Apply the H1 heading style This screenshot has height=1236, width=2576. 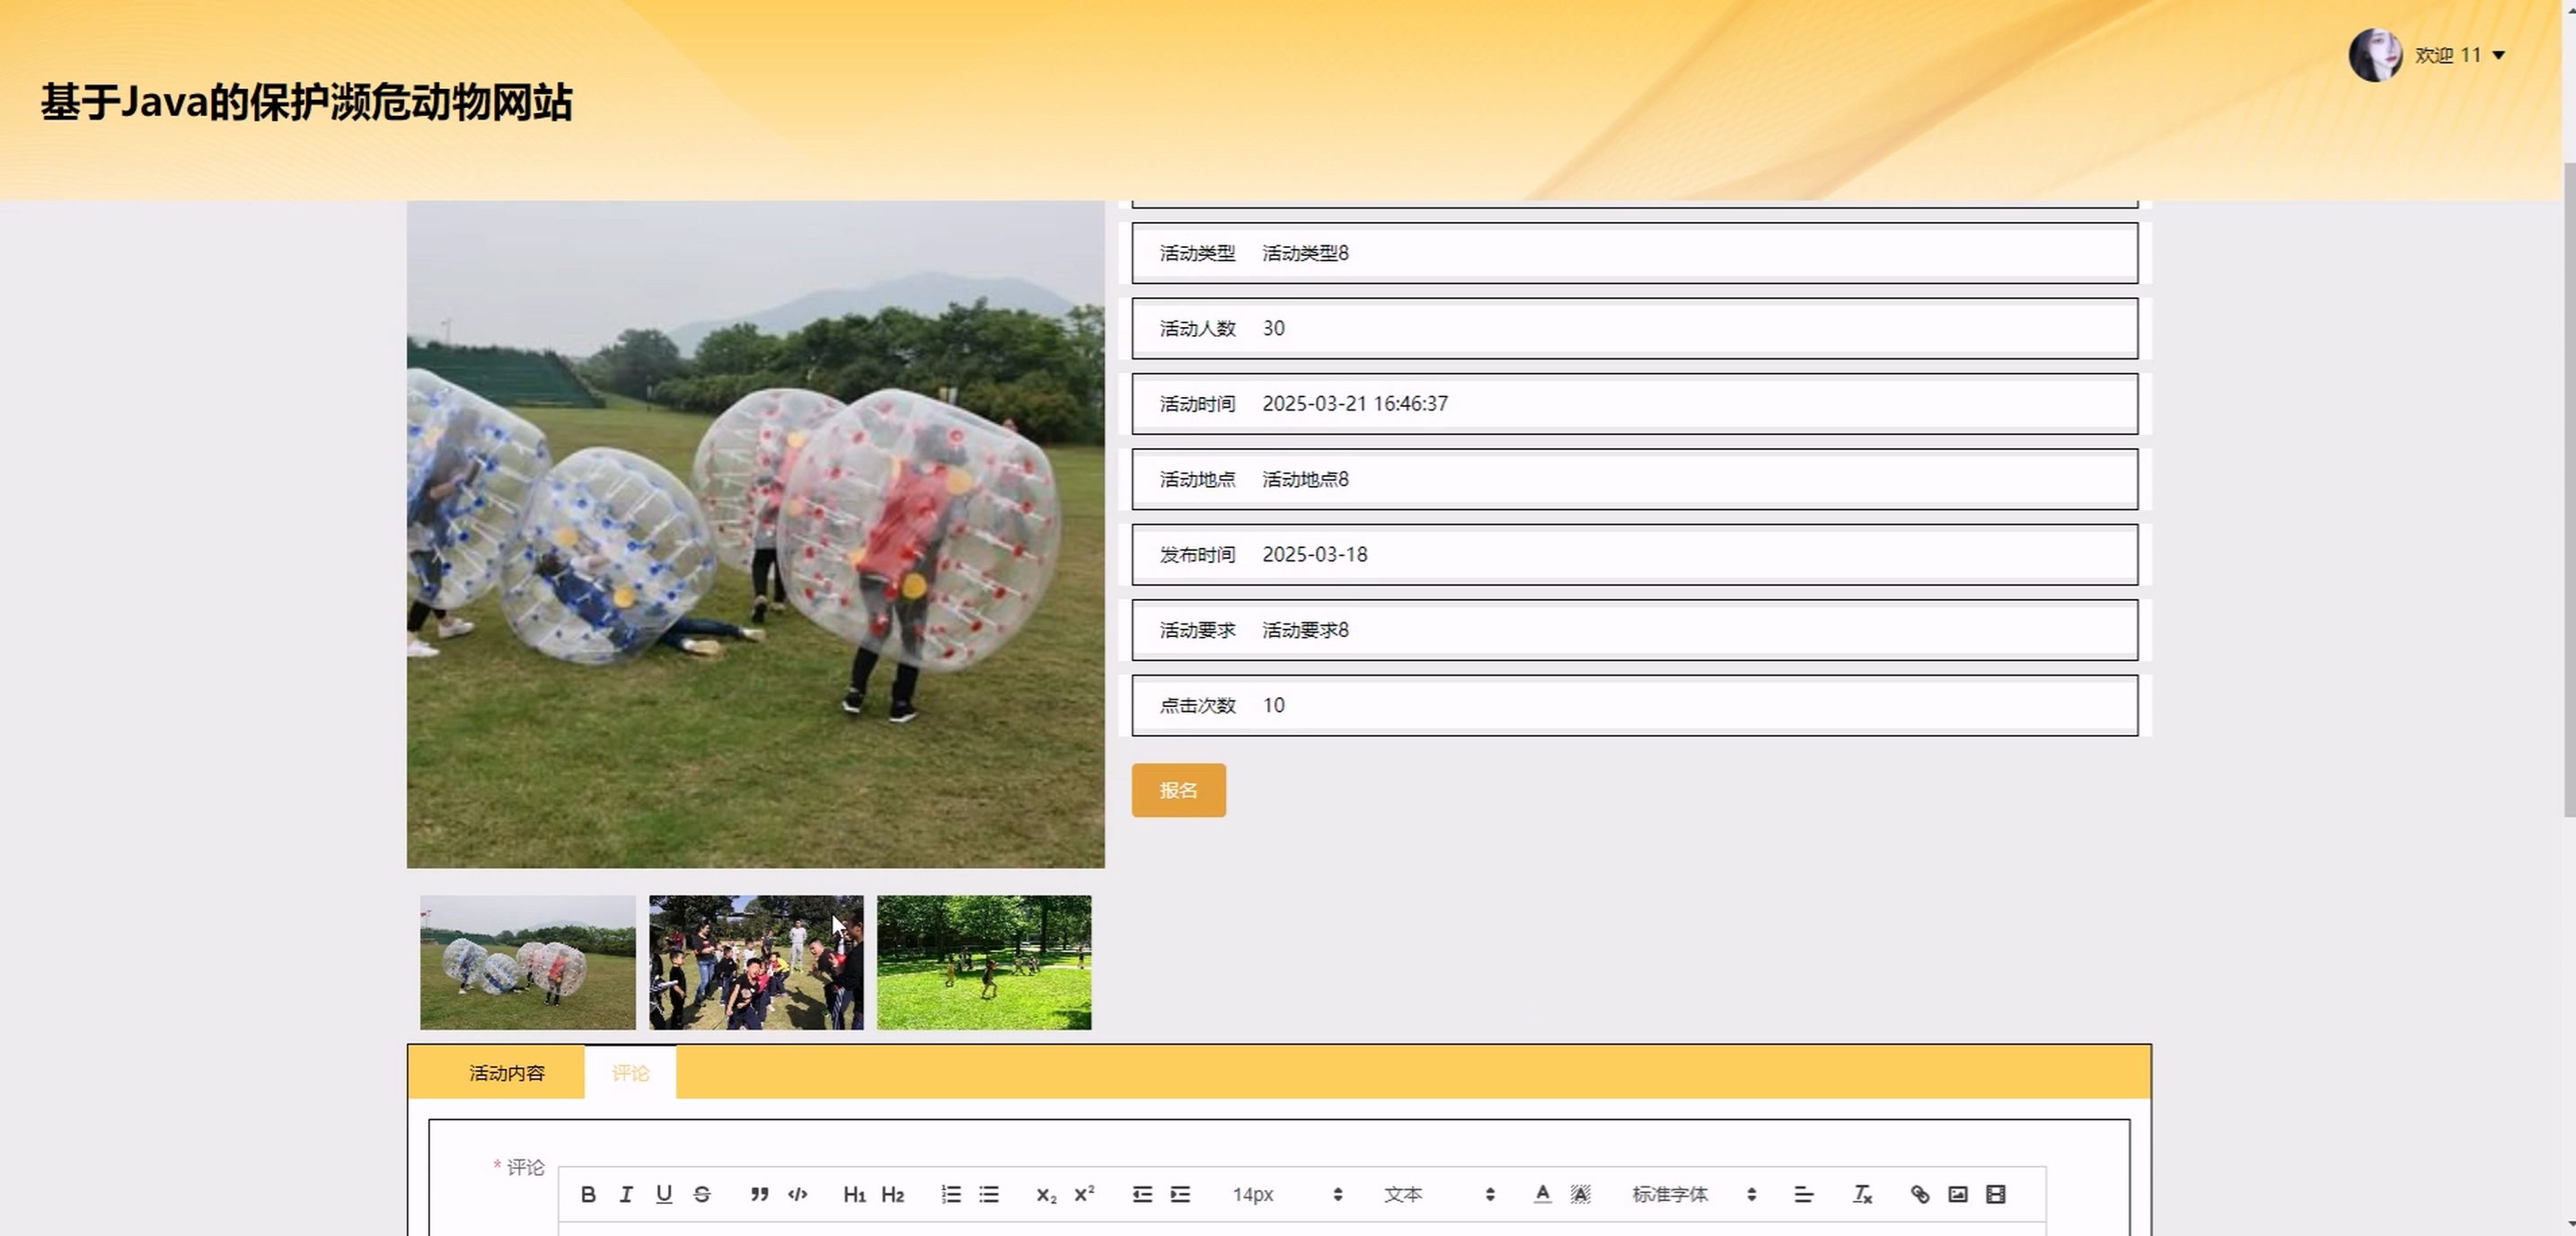[854, 1194]
